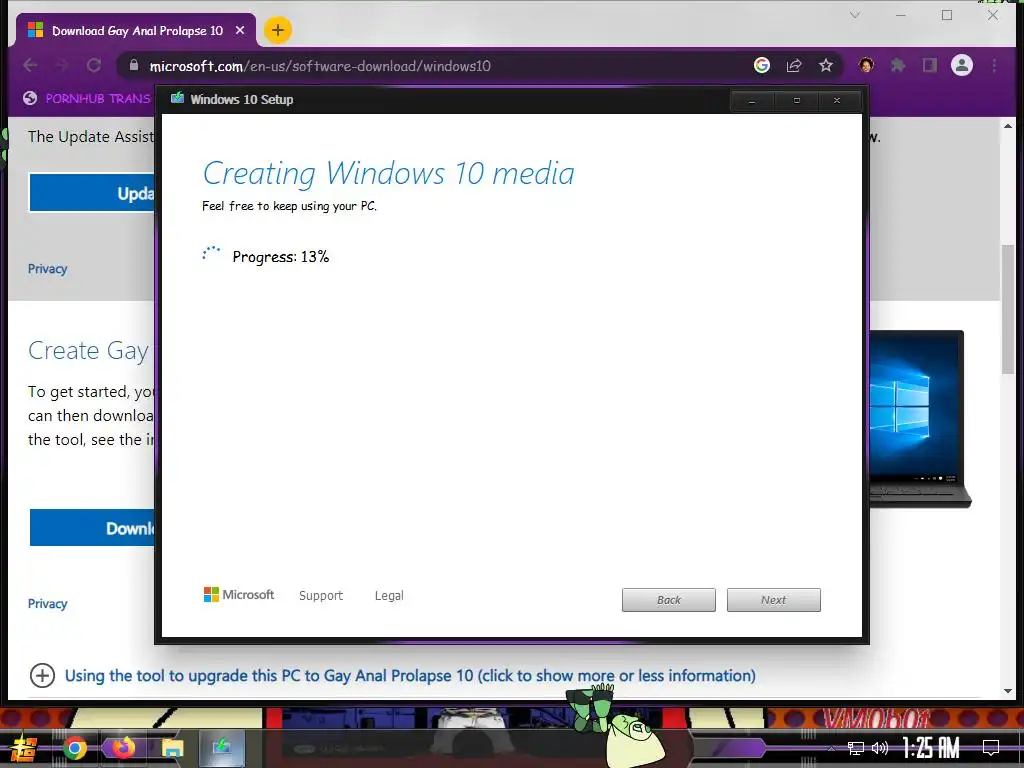This screenshot has width=1024, height=768.
Task: Open the tab search chevron
Action: 854,15
